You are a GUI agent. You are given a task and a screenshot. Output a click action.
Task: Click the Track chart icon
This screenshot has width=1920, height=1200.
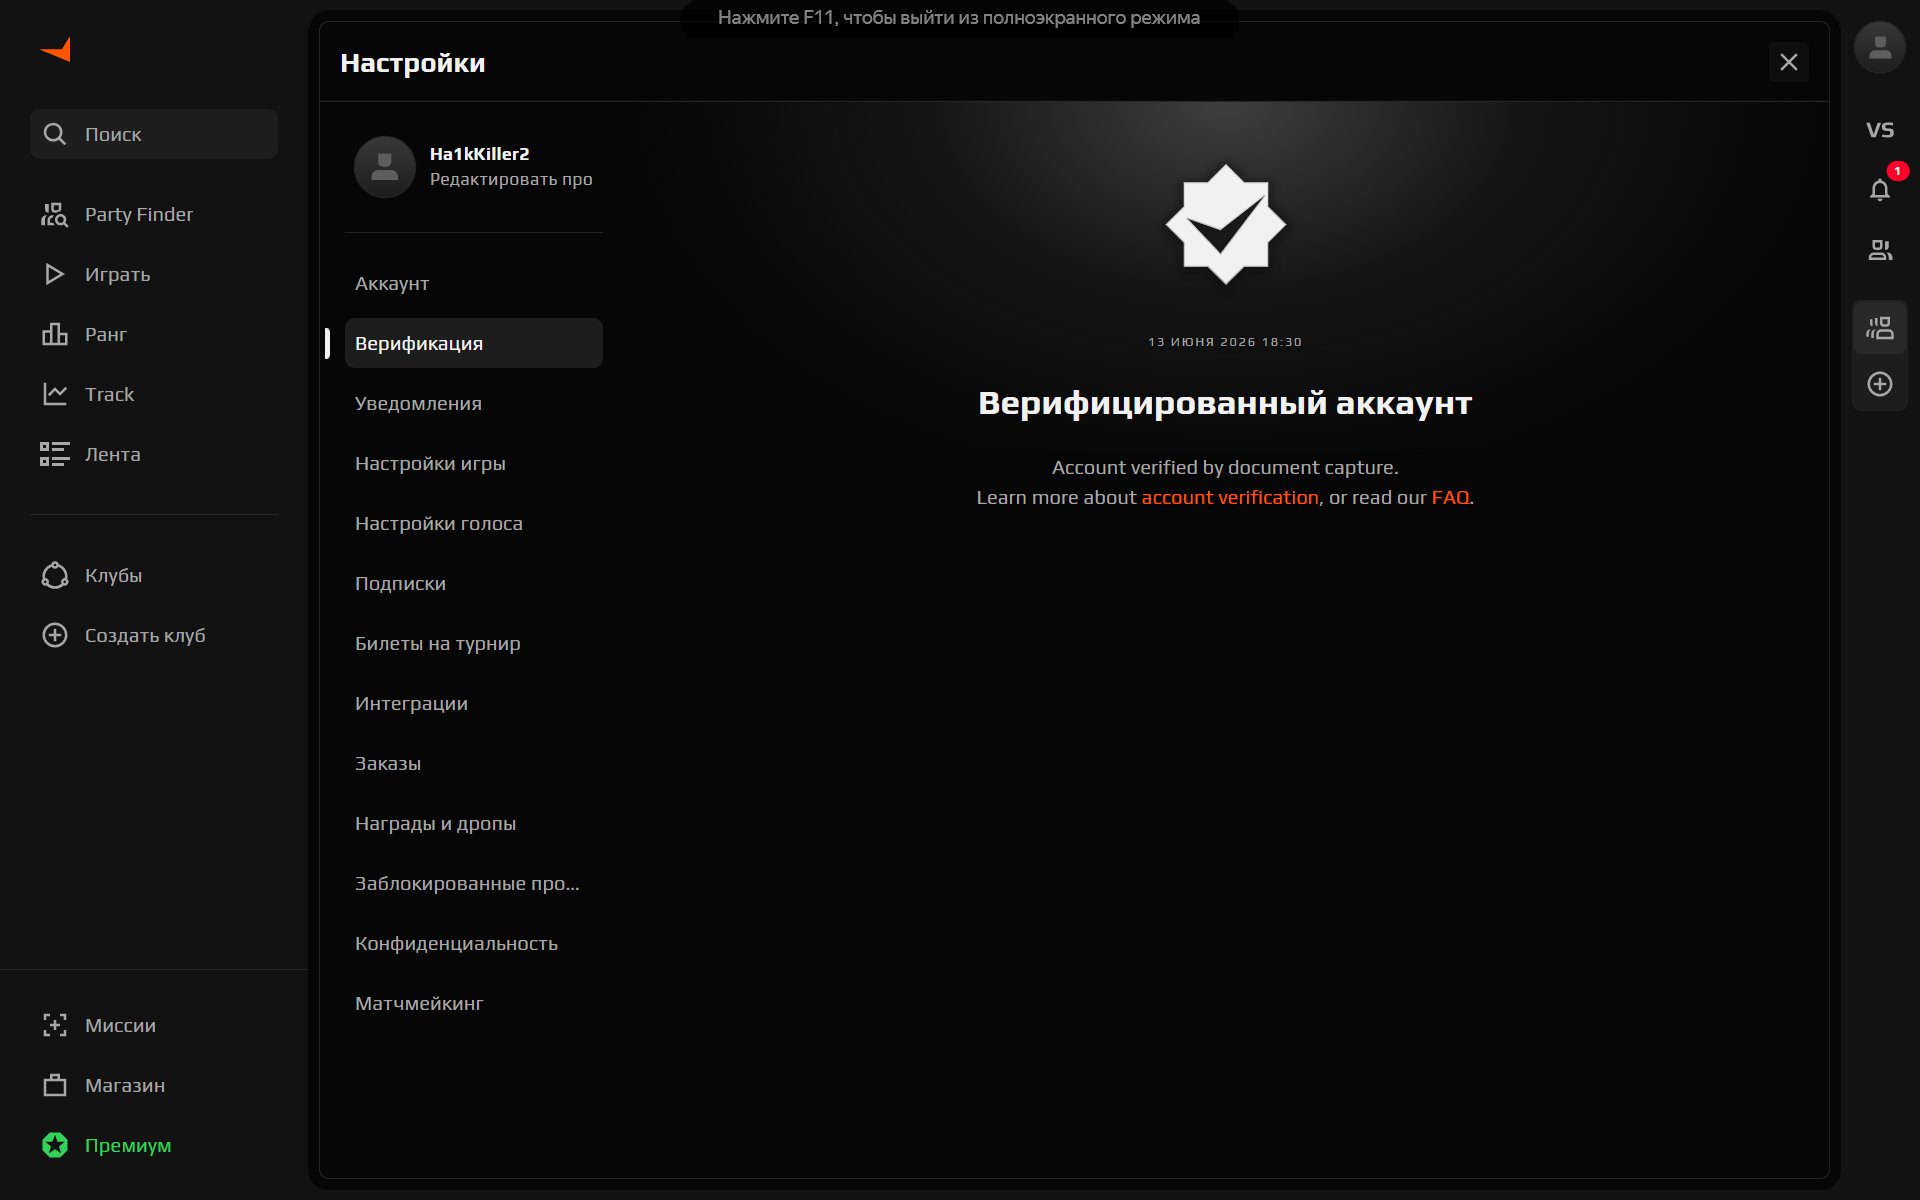[x=55, y=394]
